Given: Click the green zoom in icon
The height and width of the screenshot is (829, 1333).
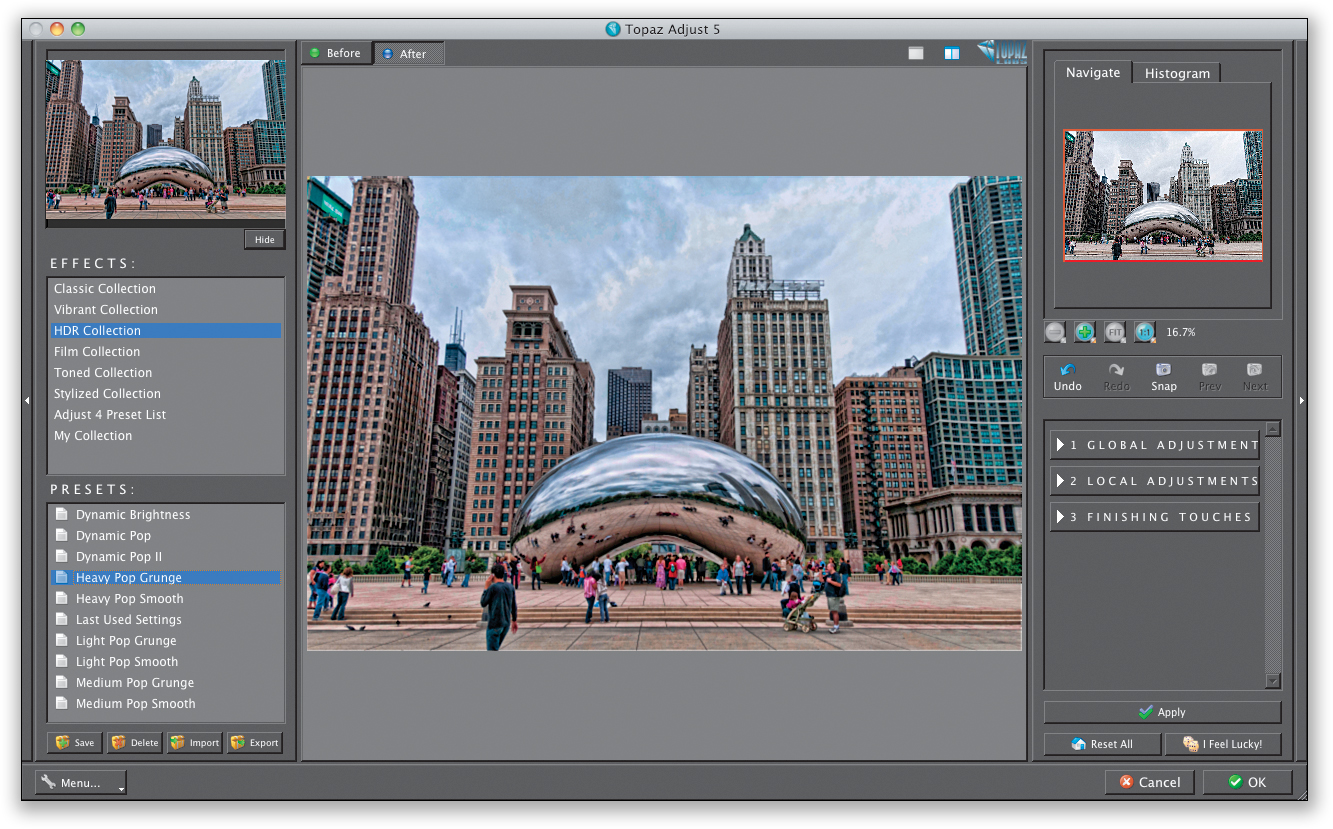Looking at the screenshot, I should [1085, 332].
